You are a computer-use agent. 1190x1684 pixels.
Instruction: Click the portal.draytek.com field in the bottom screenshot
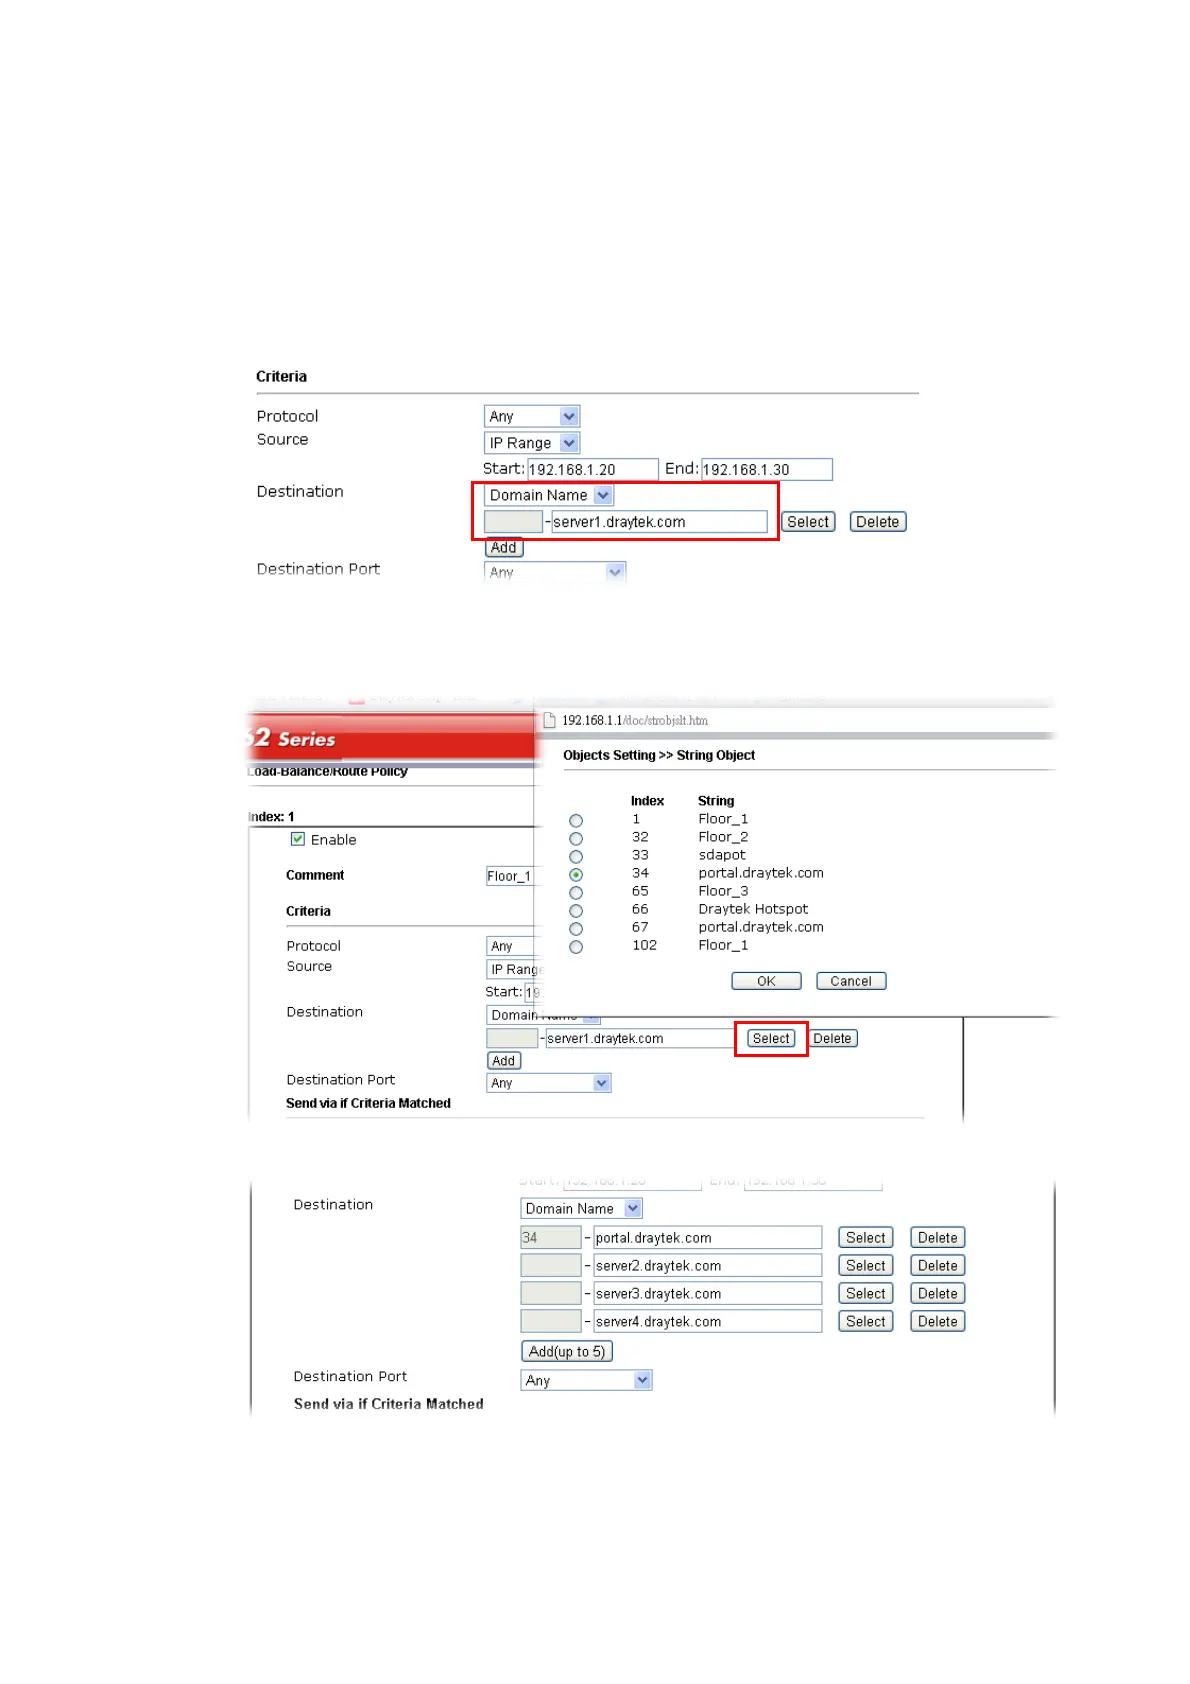[708, 1238]
